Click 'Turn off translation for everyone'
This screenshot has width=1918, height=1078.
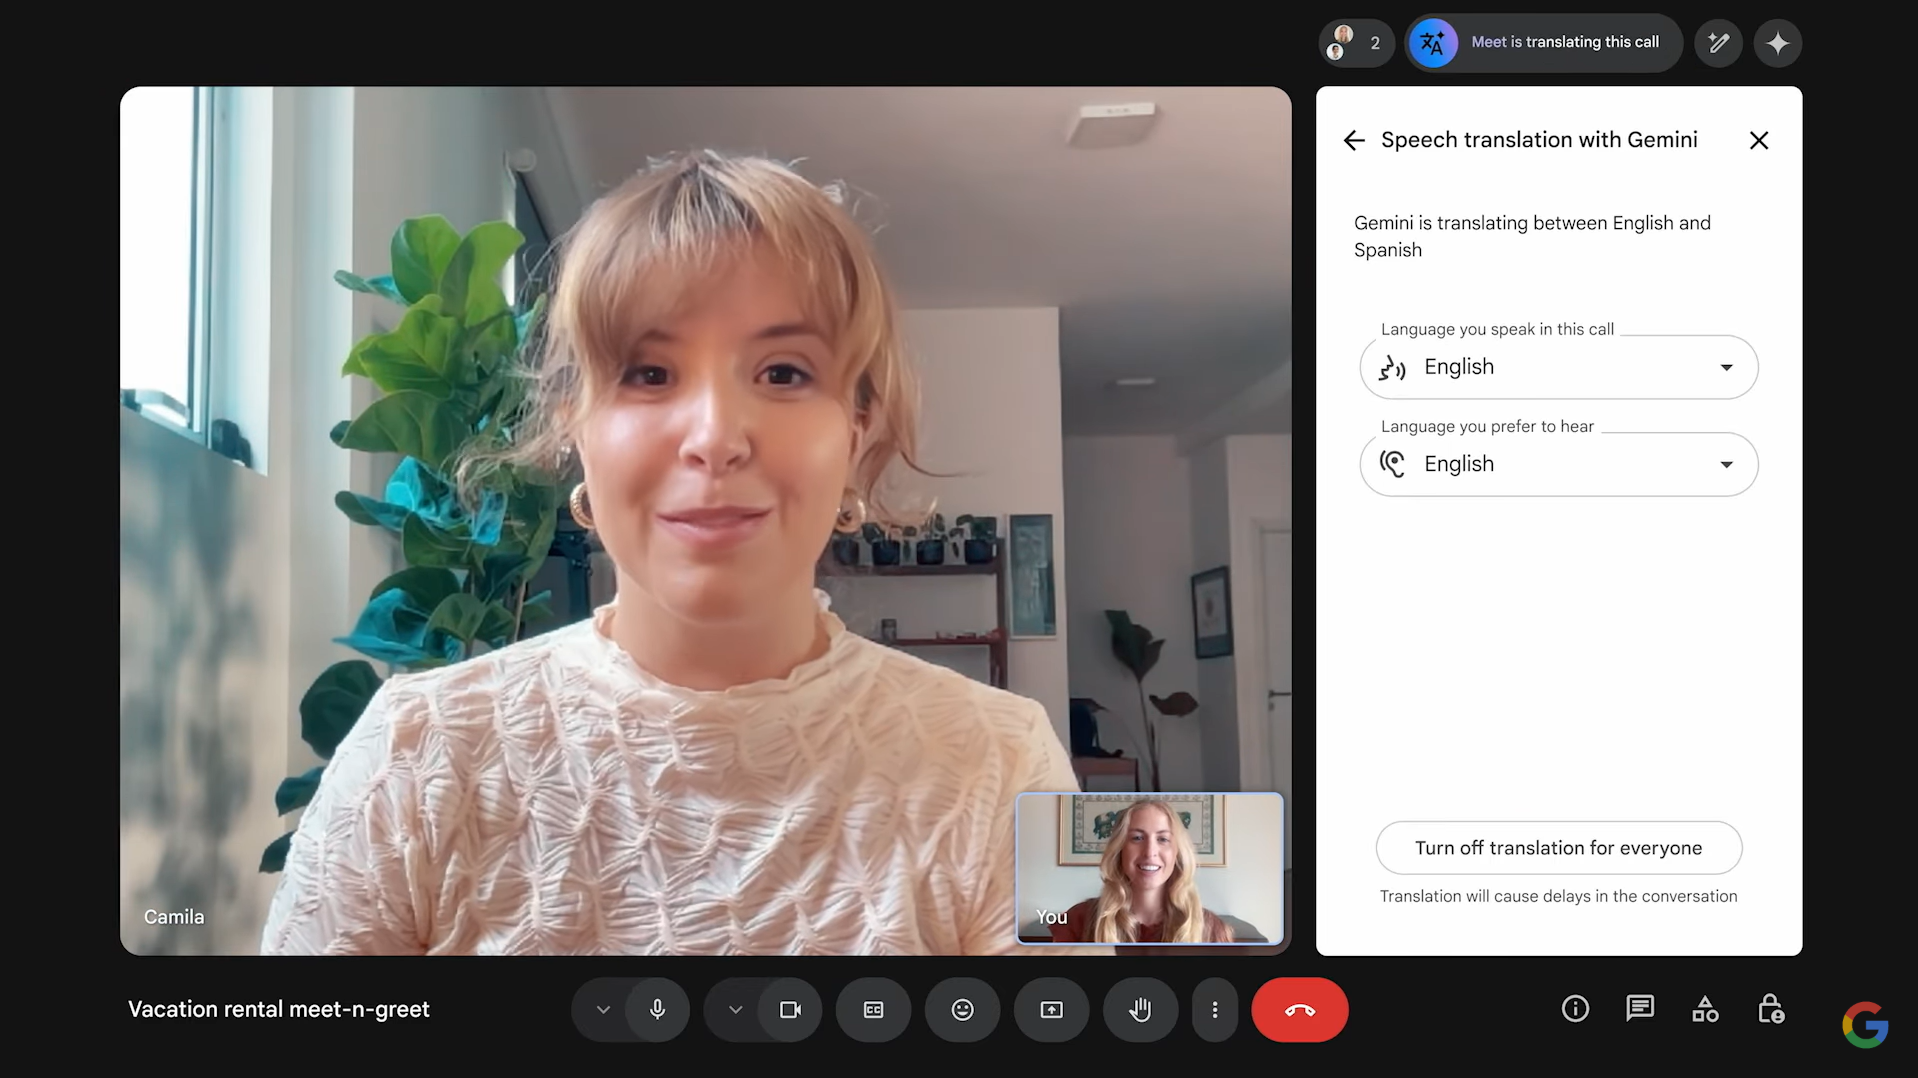(x=1558, y=848)
